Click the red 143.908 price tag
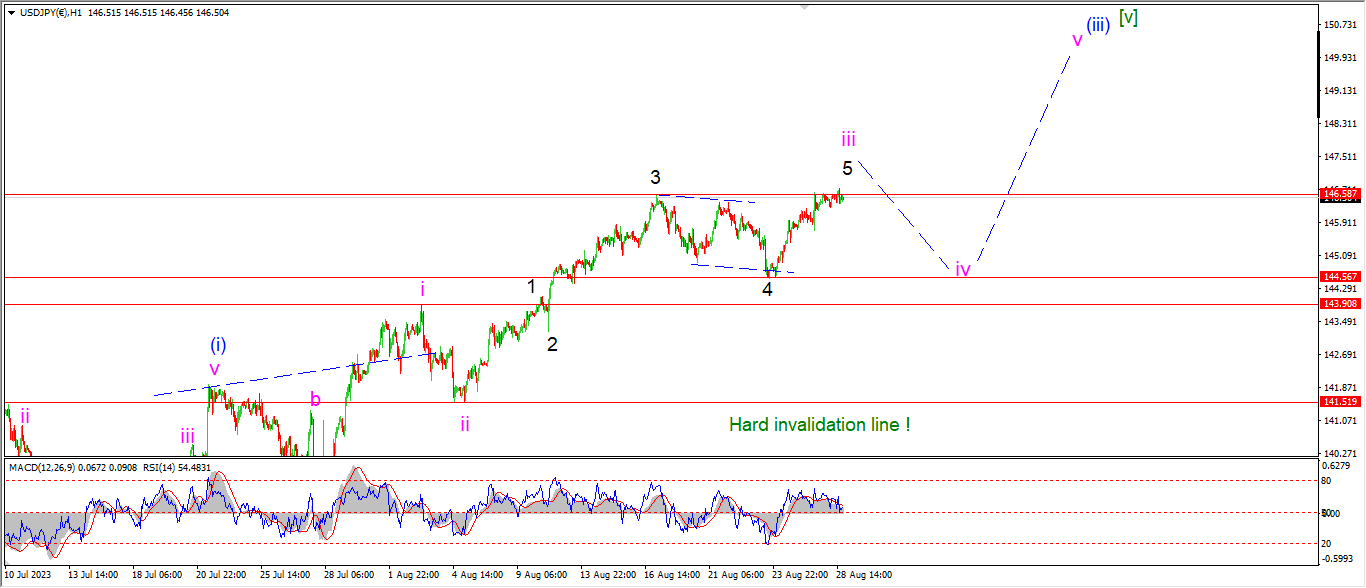The height and width of the screenshot is (588, 1366). (1339, 303)
